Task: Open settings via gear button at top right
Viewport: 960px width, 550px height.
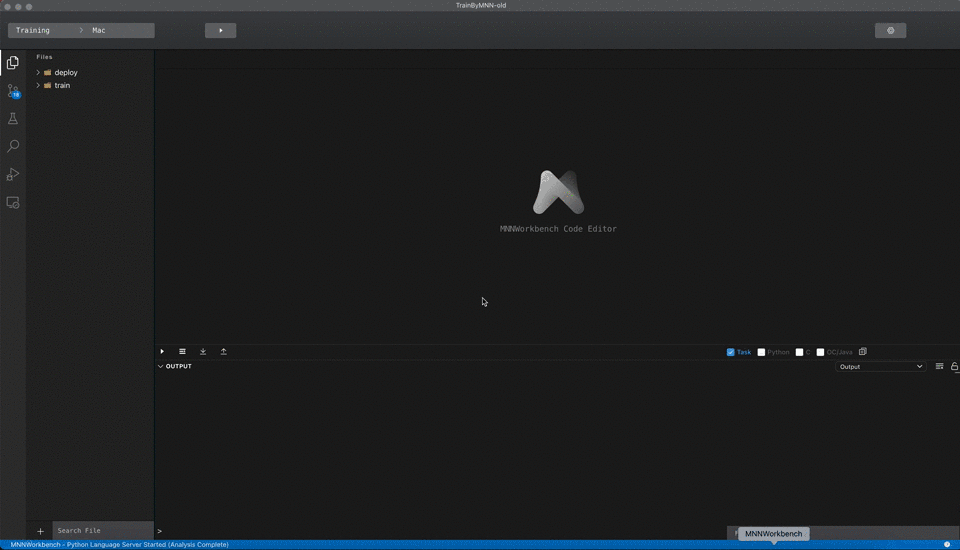Action: (890, 31)
